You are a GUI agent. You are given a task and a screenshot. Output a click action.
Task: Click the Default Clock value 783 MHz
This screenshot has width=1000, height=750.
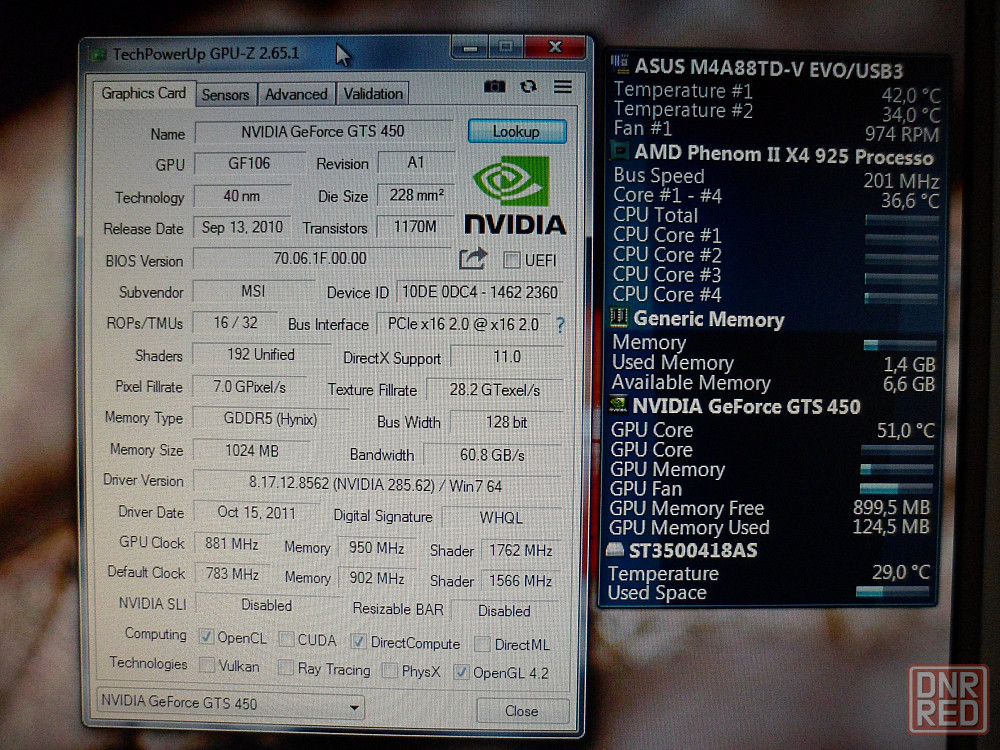232,574
